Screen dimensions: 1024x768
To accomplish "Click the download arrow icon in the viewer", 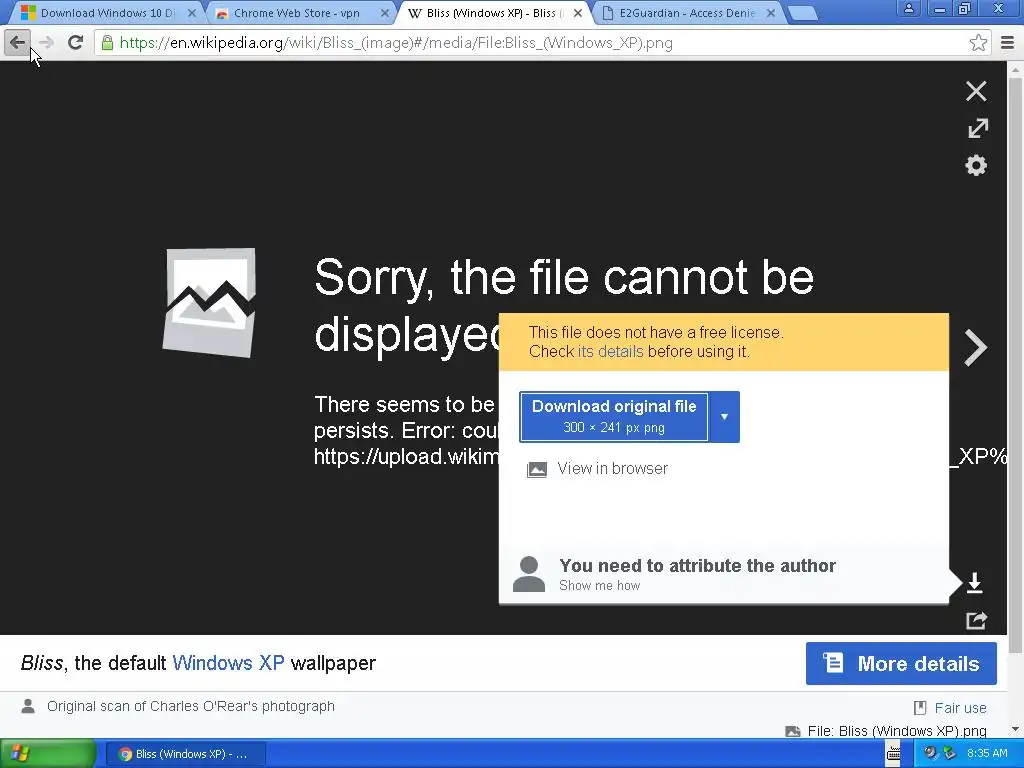I will point(974,583).
